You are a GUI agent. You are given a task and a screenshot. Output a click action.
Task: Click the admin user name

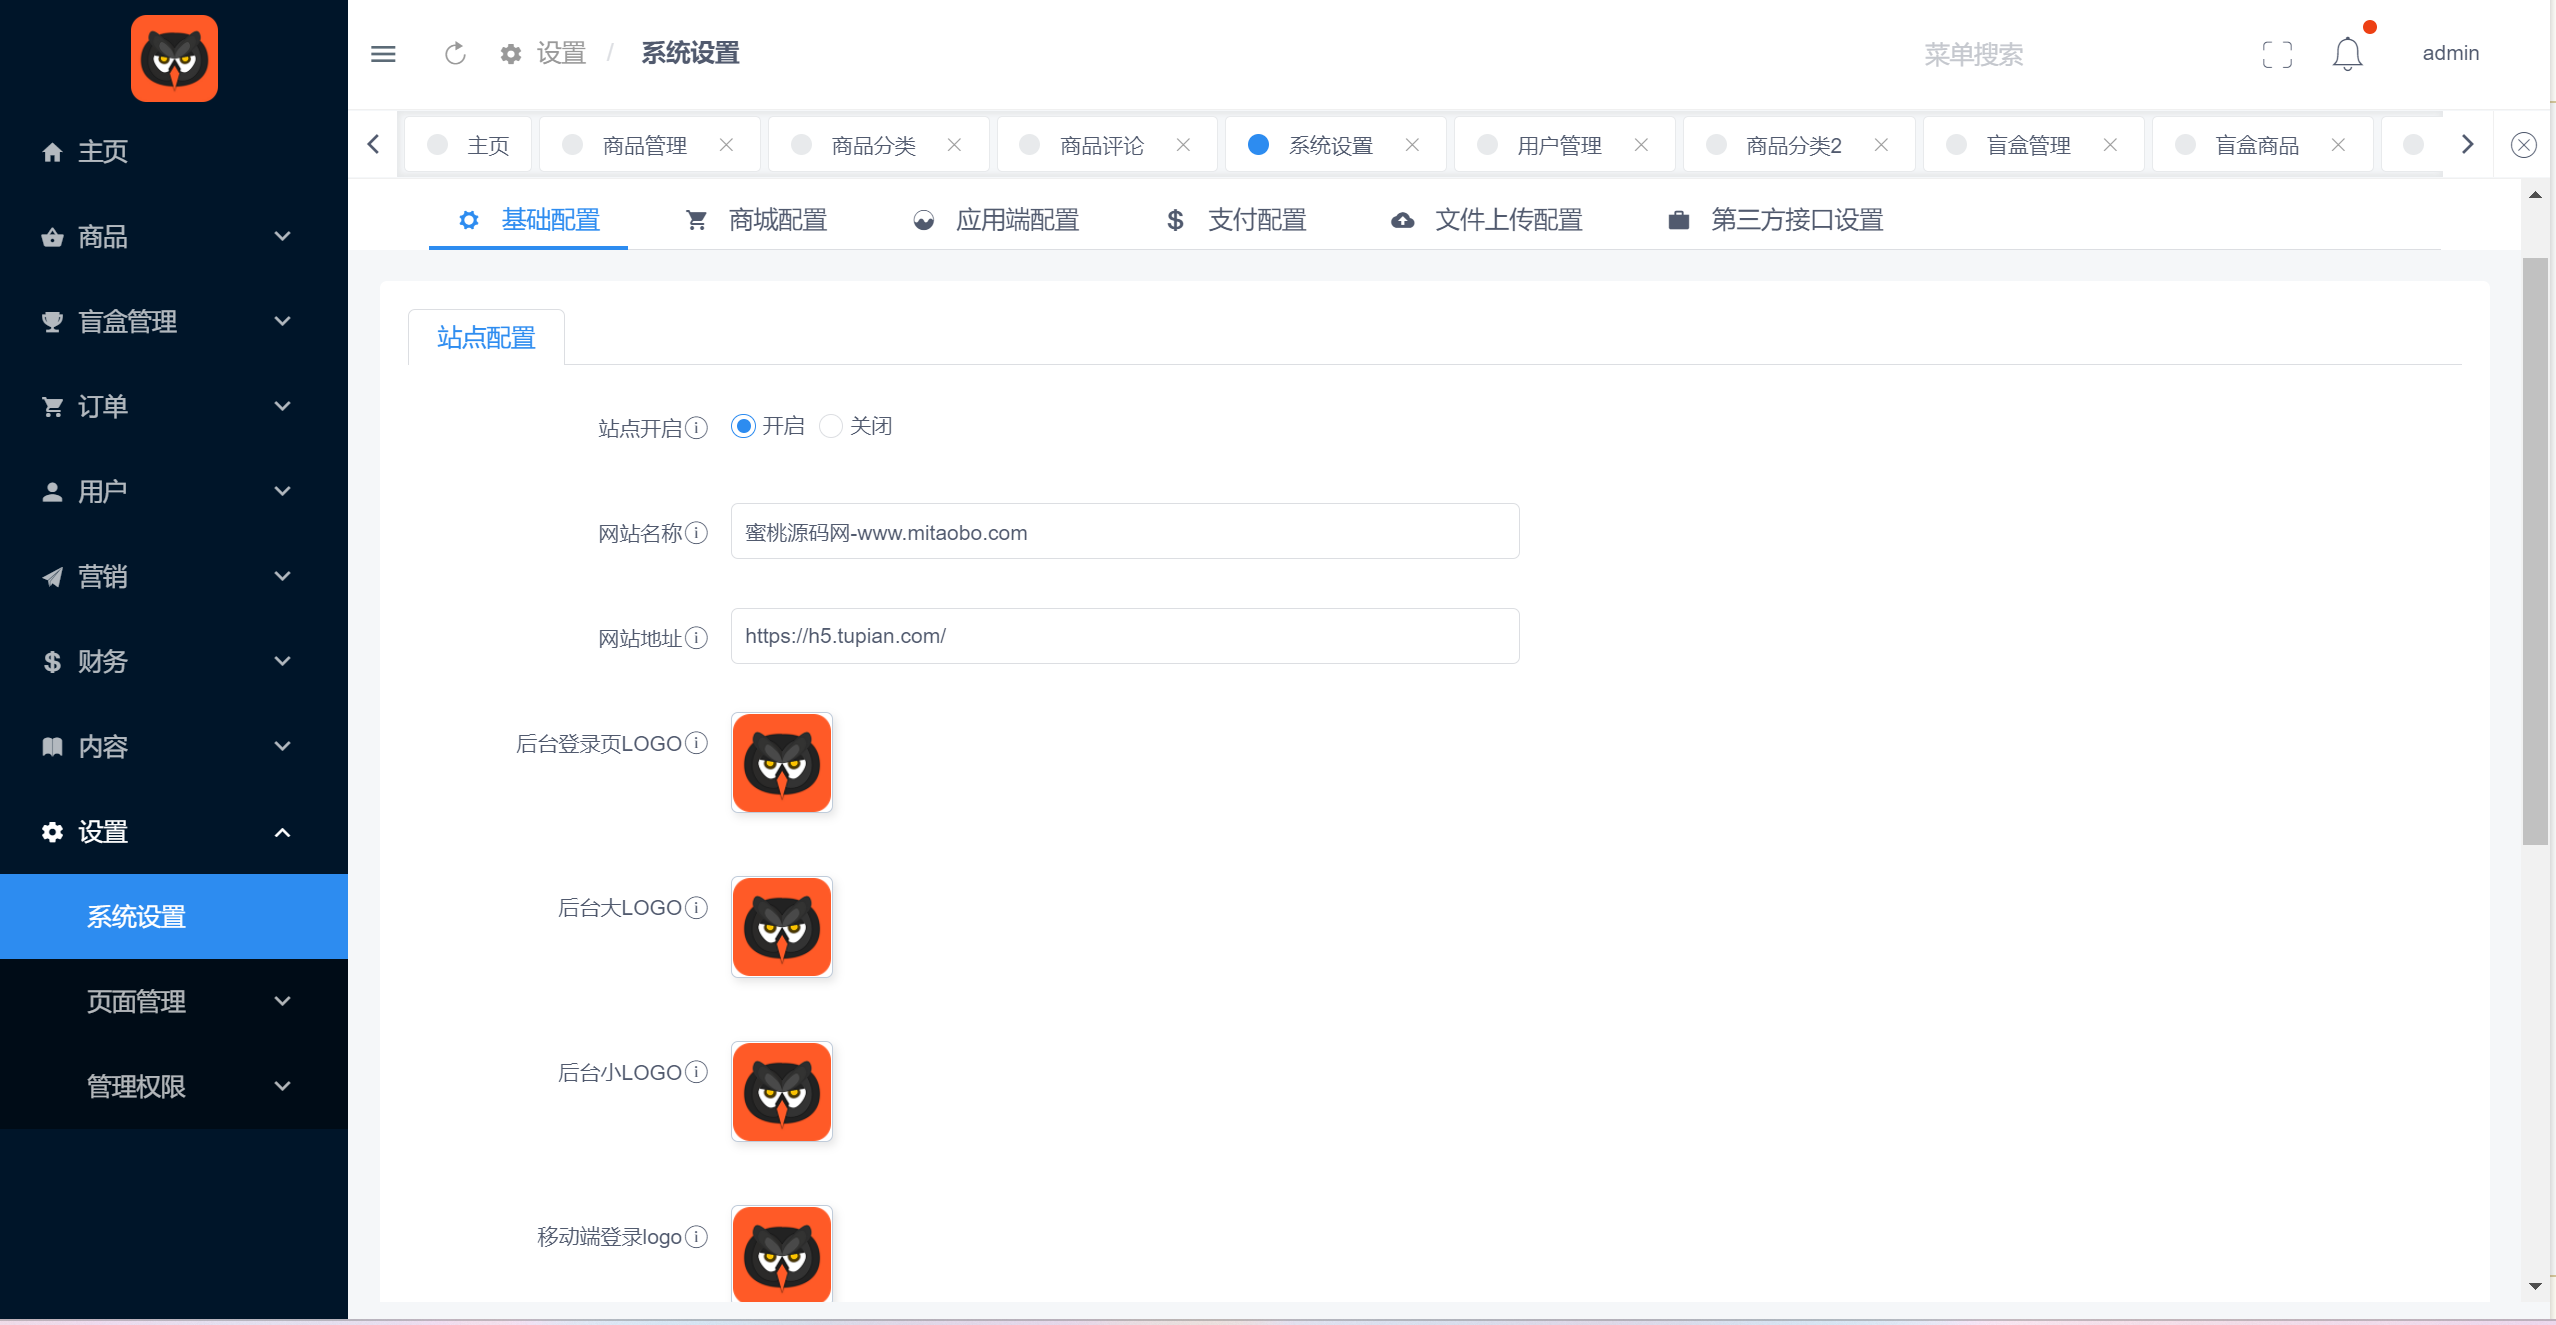2450,54
